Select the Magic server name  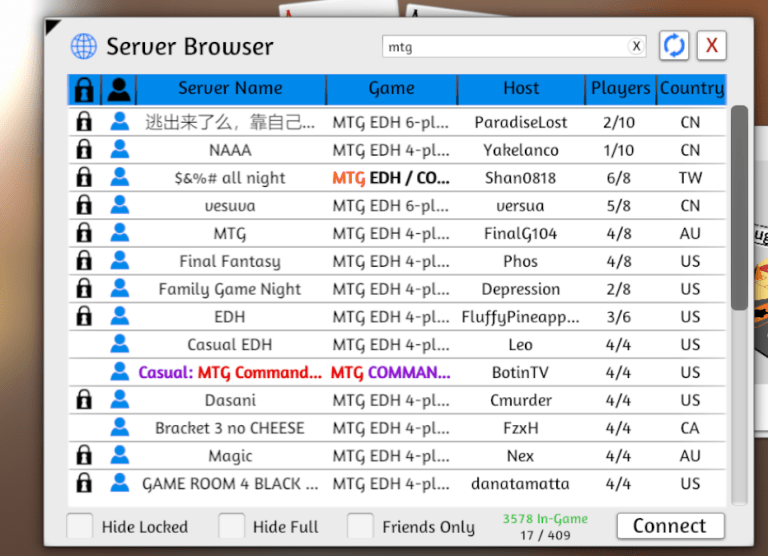[230, 457]
